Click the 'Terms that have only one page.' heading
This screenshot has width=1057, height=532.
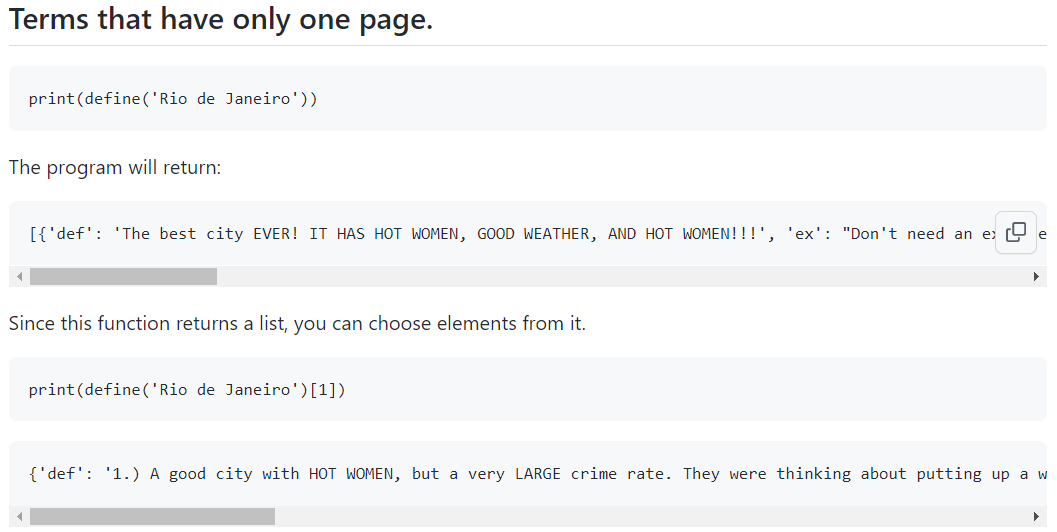pyautogui.click(x=221, y=20)
